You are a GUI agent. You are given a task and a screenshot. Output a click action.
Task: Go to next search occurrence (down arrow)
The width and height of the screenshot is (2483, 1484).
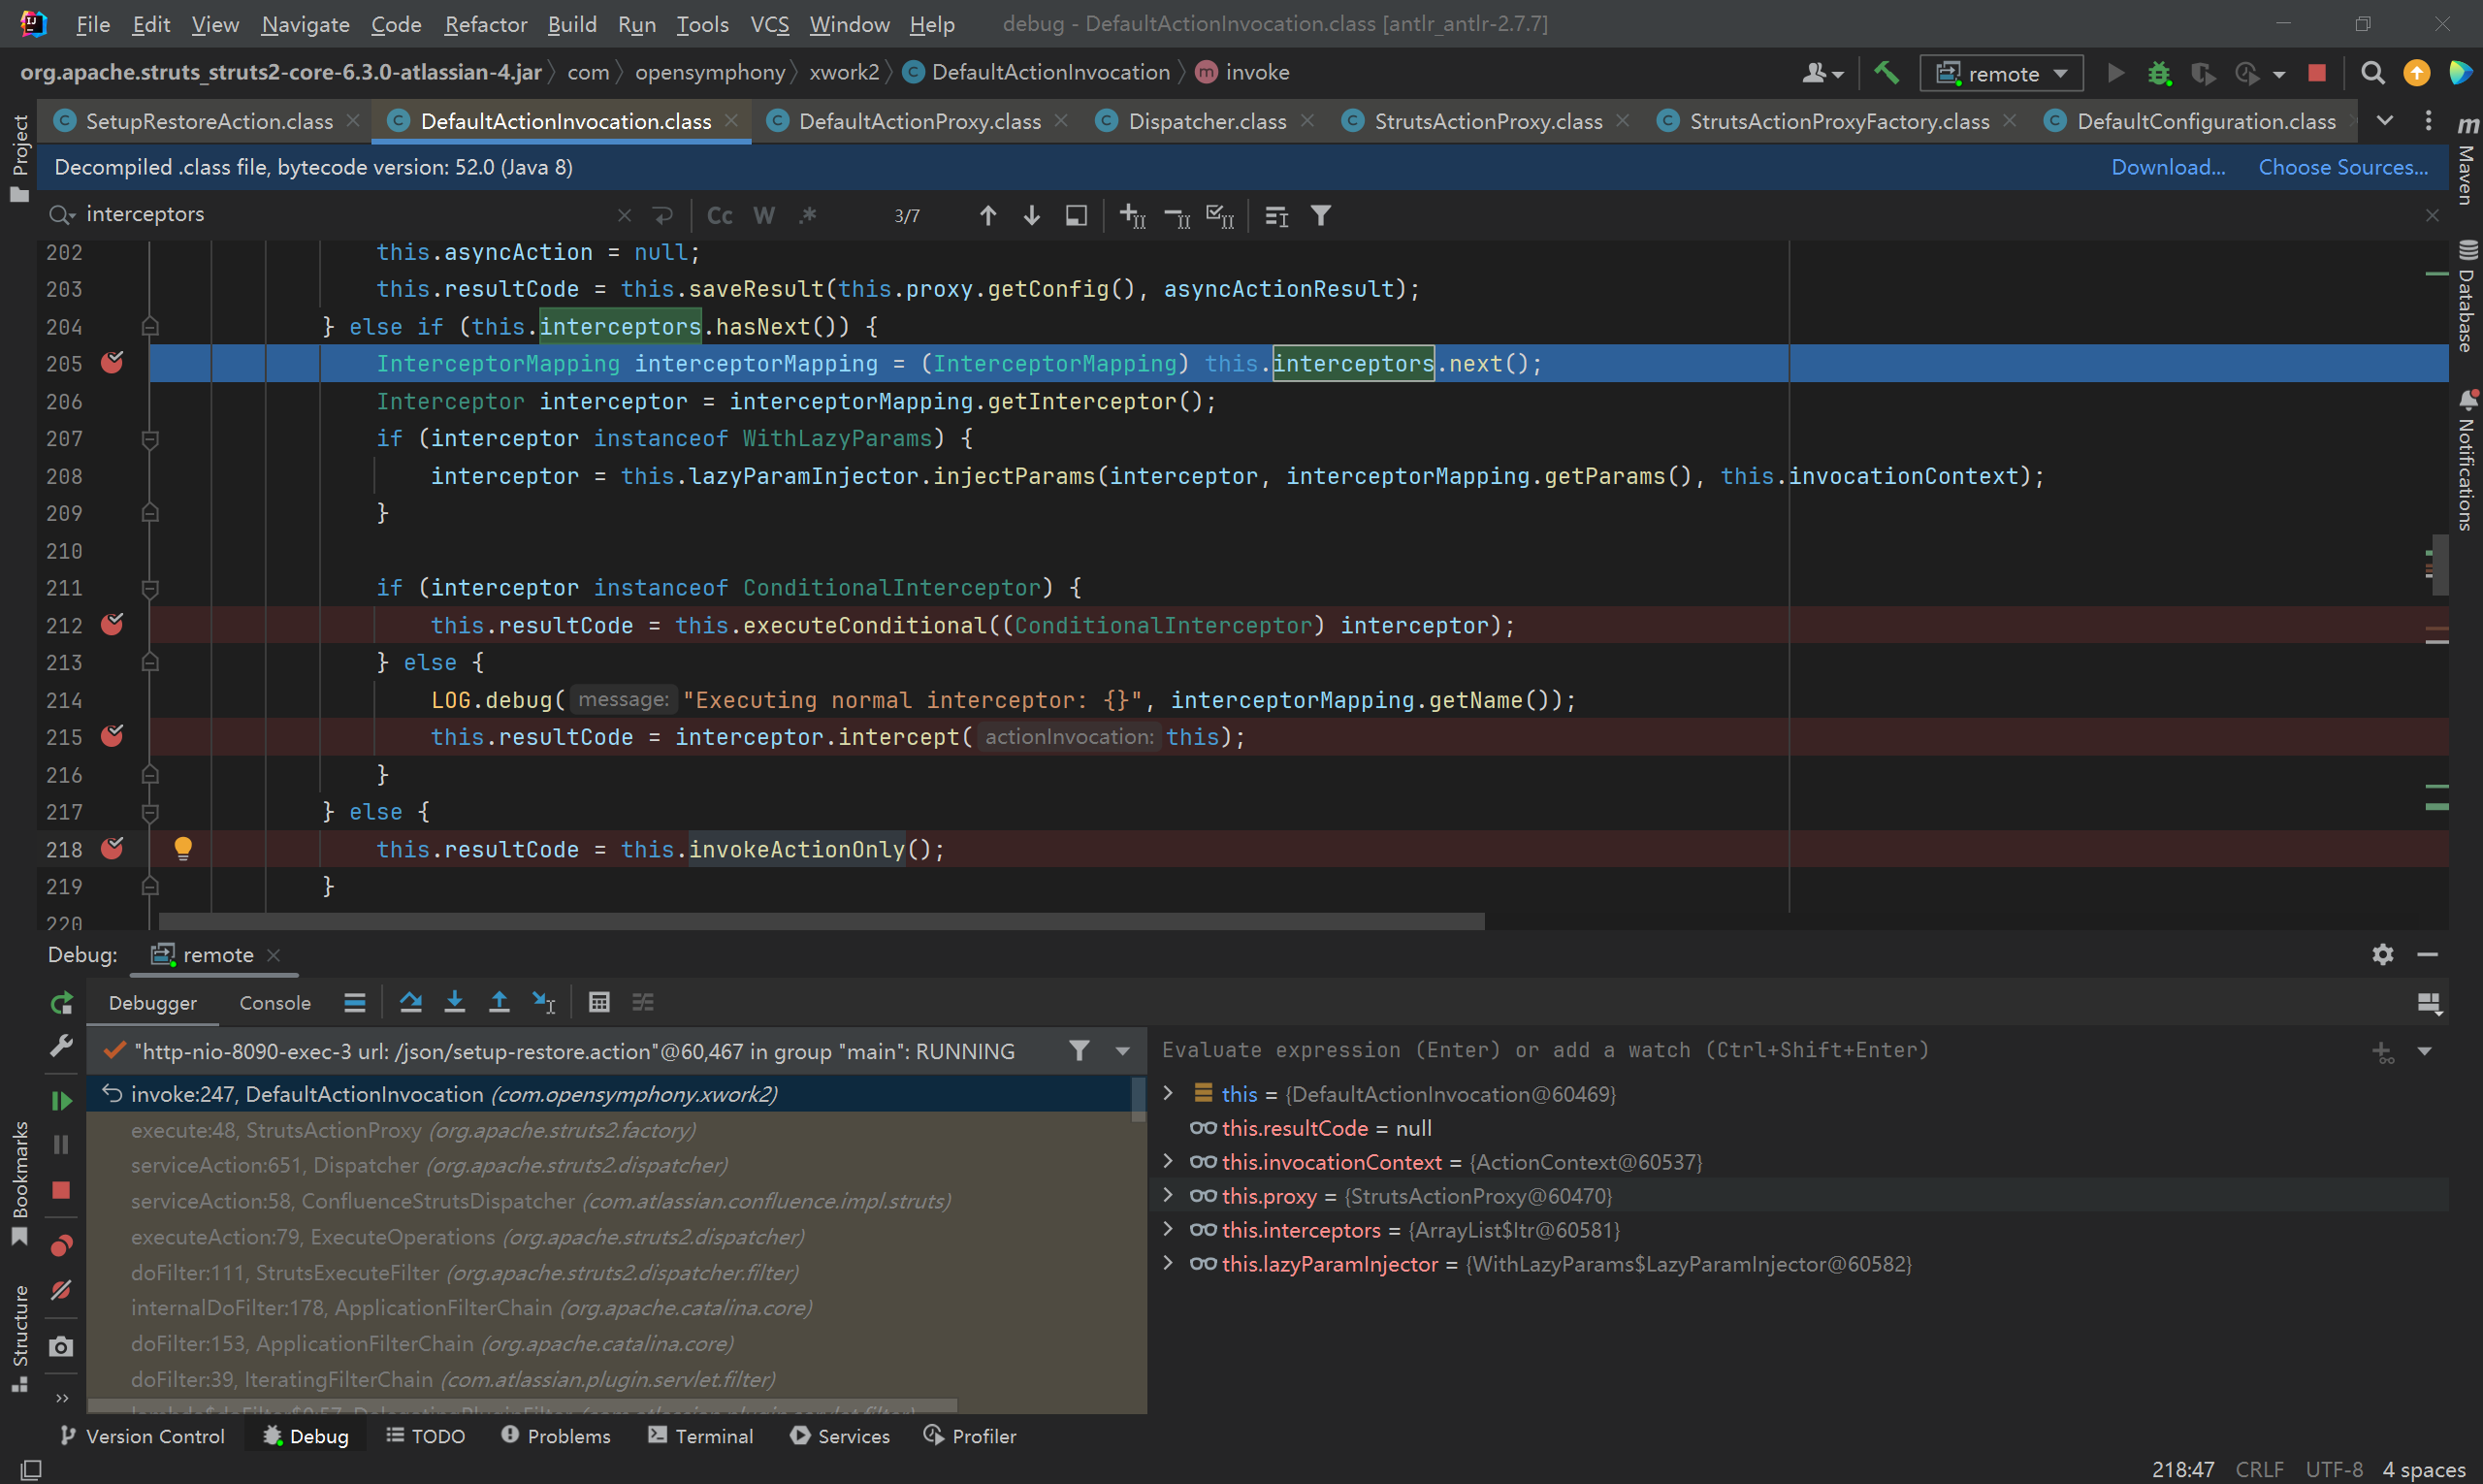pyautogui.click(x=1032, y=215)
